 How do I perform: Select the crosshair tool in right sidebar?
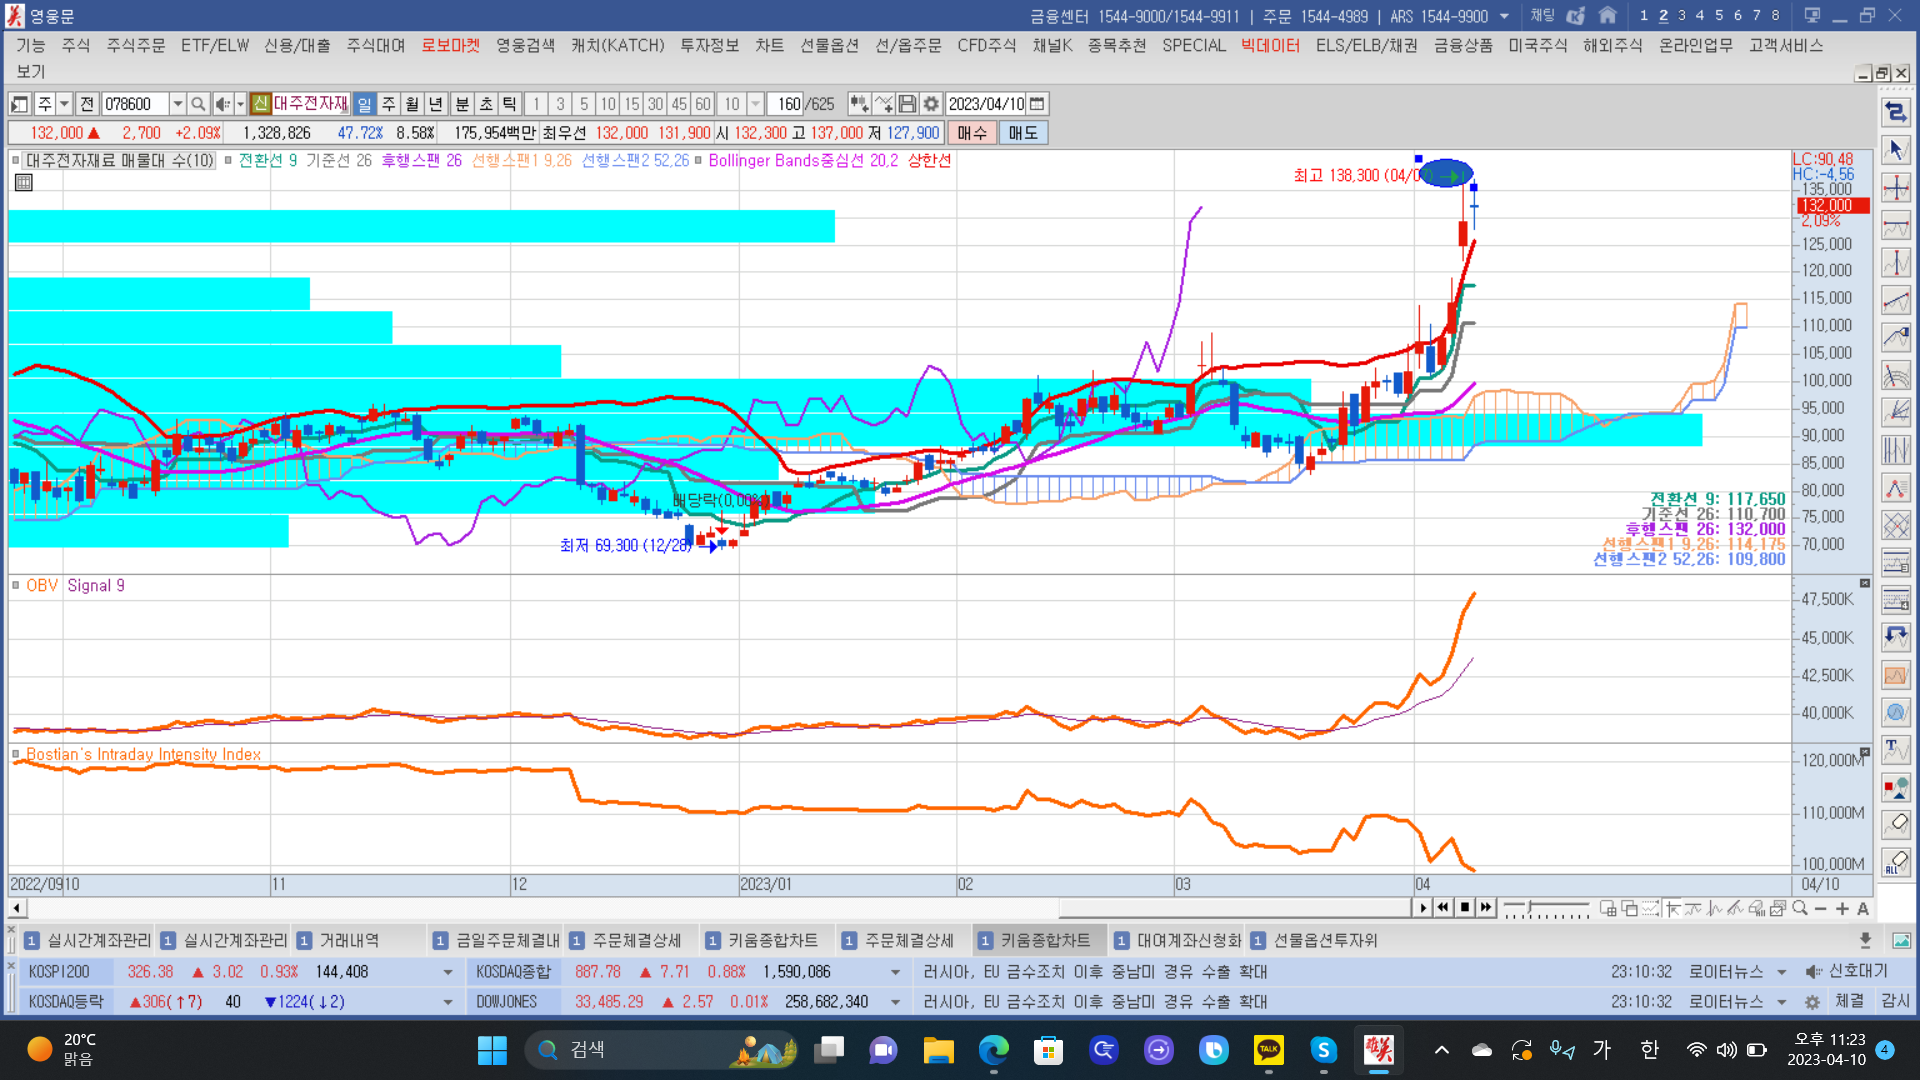click(x=1895, y=188)
